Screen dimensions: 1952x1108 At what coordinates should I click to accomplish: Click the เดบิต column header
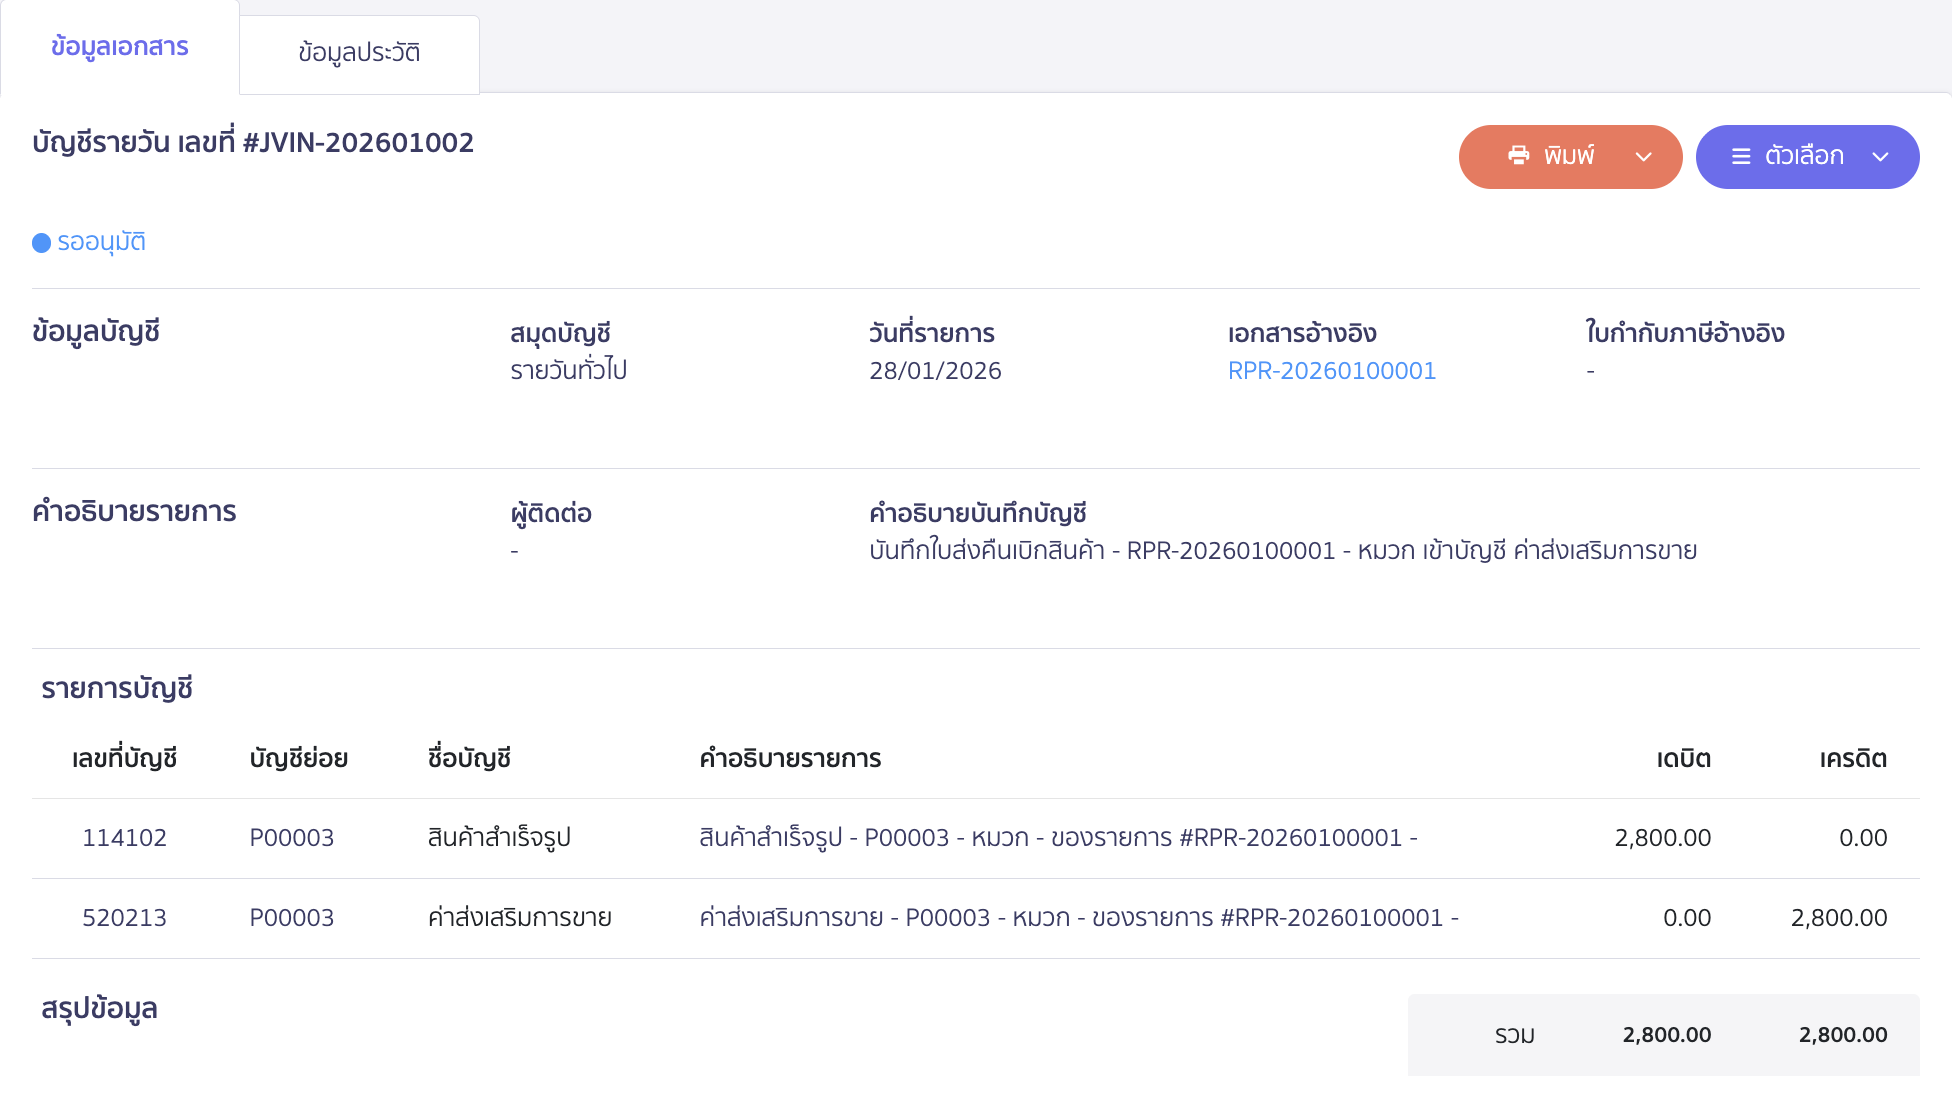point(1681,759)
